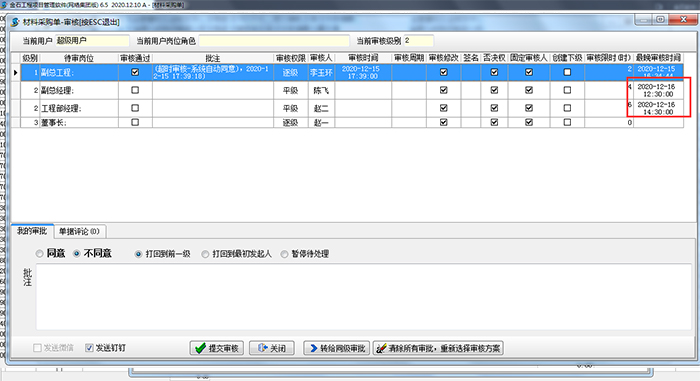700x381 pixels.
Task: Check 创建下级 box in 工程部经理 row
Action: tap(567, 108)
